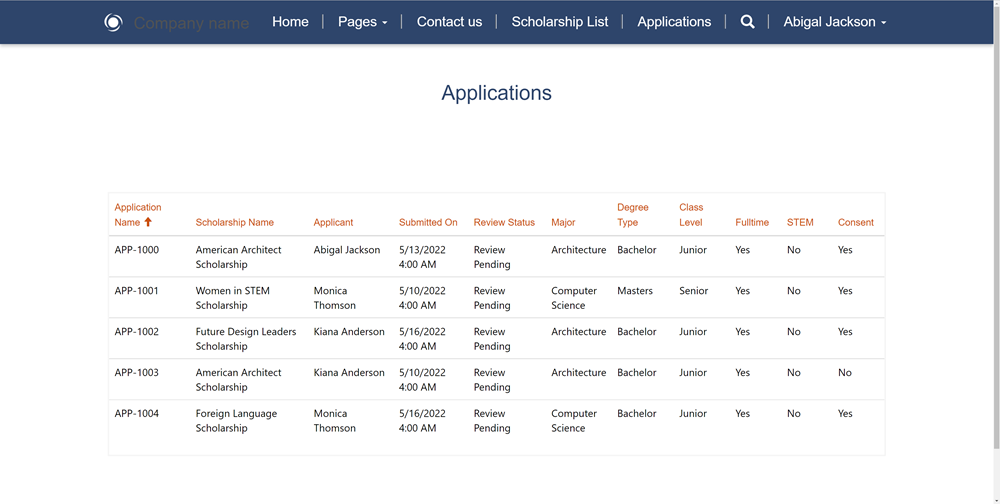This screenshot has width=1000, height=504.
Task: Click the STEM column header
Action: point(800,222)
